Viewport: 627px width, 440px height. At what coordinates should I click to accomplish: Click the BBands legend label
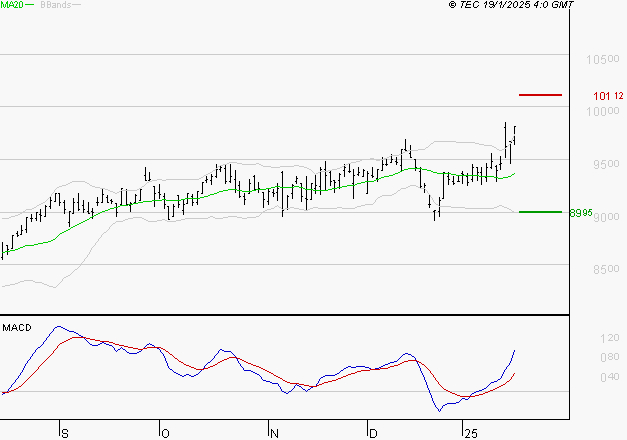pyautogui.click(x=56, y=5)
